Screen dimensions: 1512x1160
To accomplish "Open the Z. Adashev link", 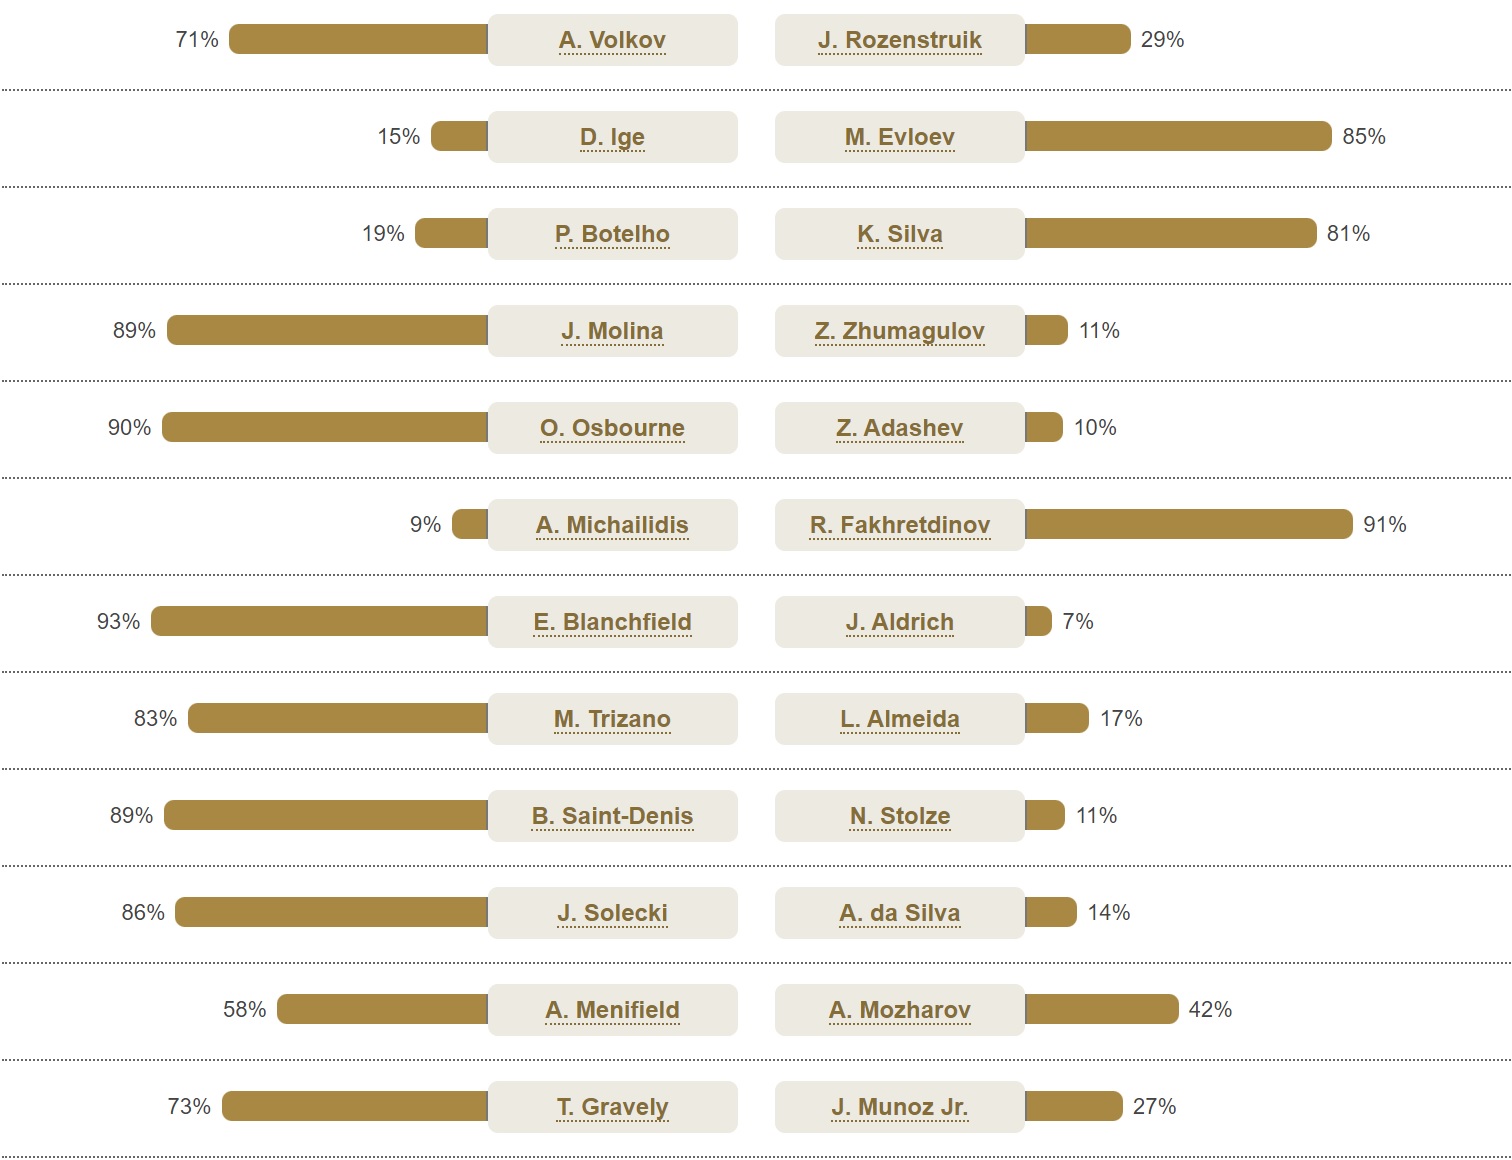I will pos(899,428).
